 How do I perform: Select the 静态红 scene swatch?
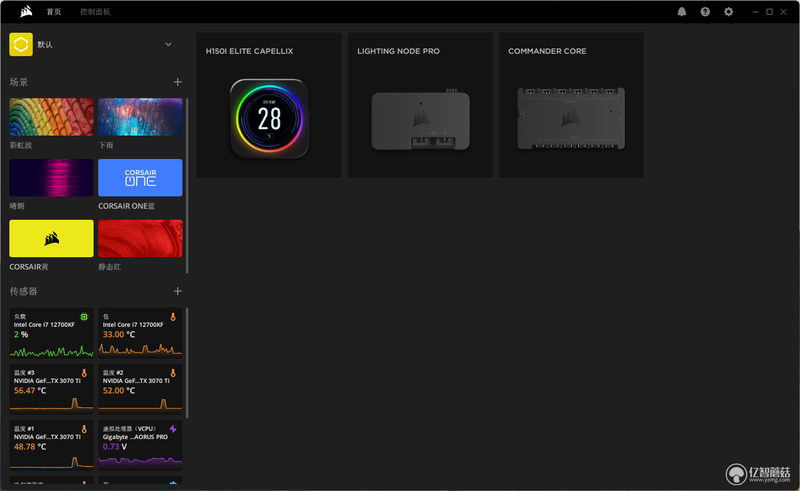[140, 238]
